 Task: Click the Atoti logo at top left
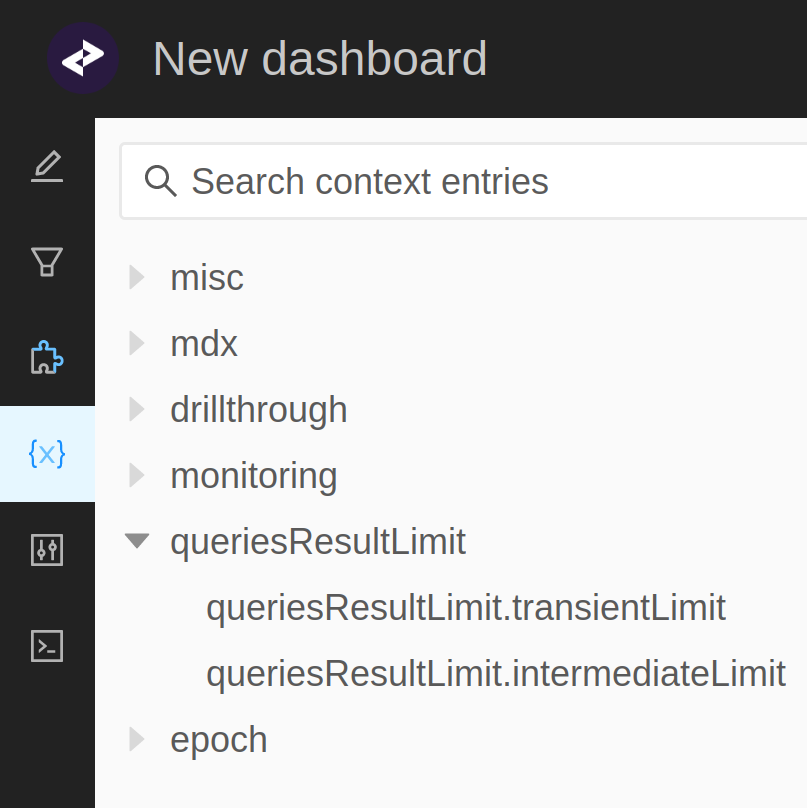83,58
